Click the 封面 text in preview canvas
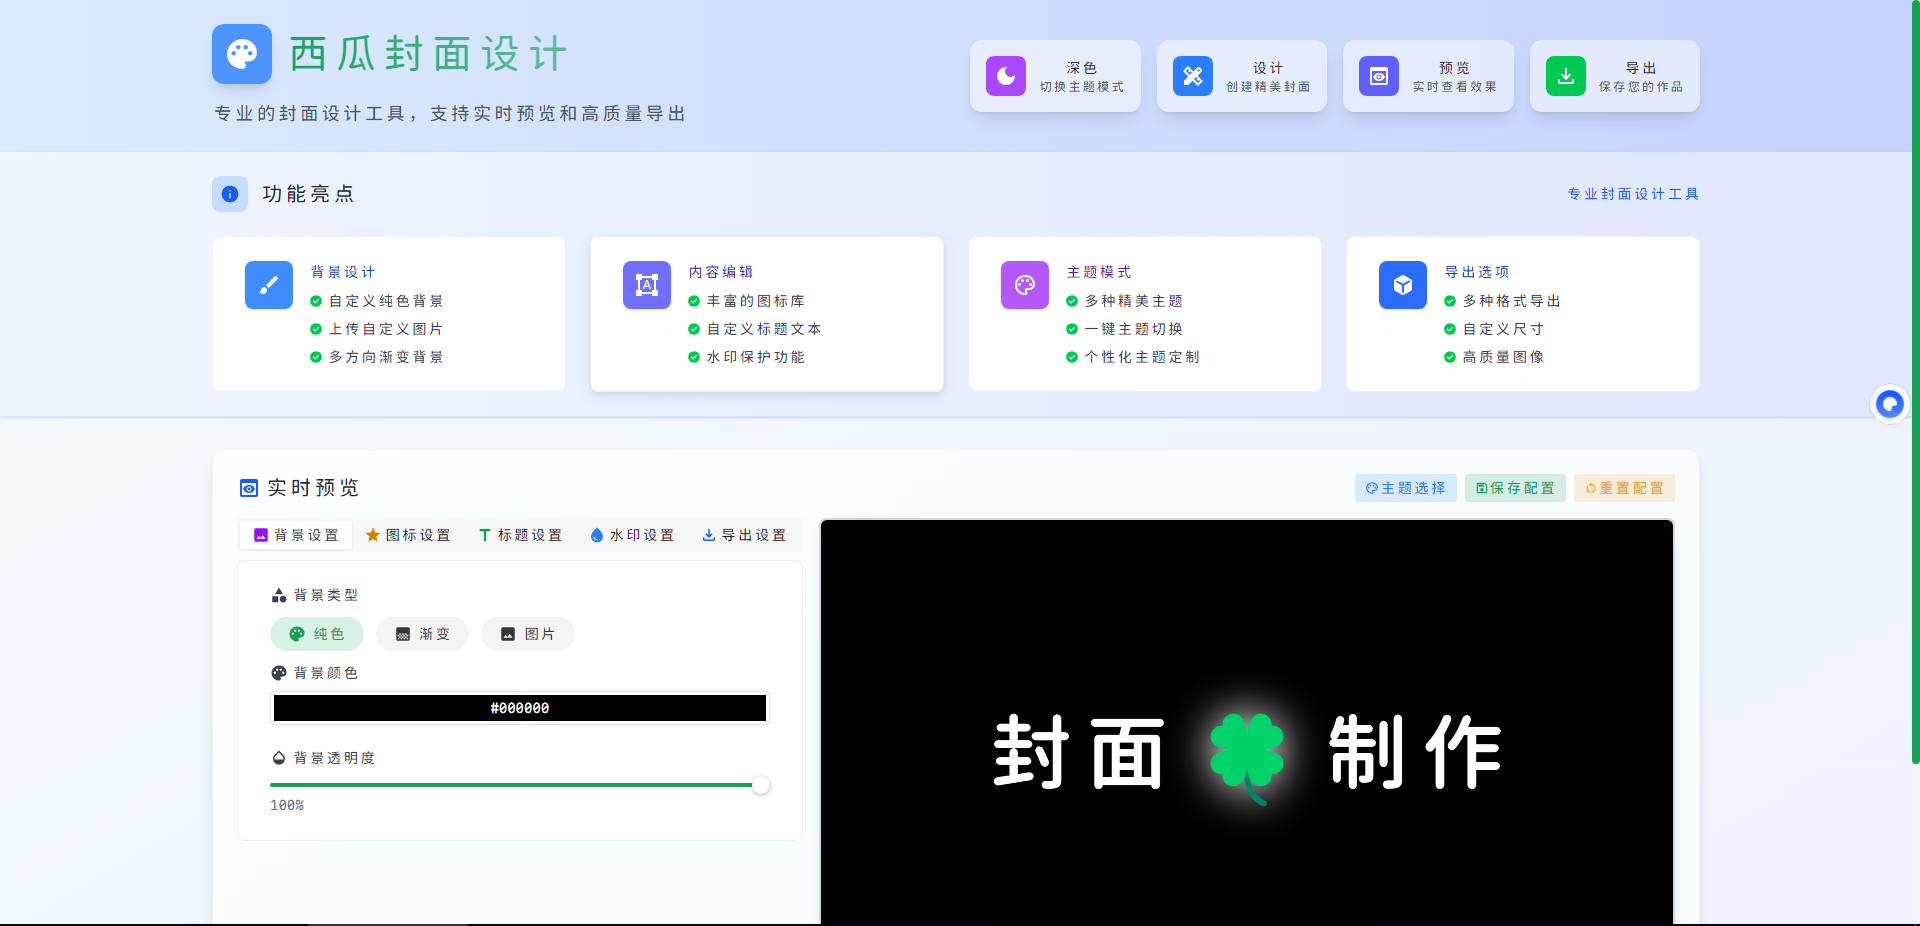Image resolution: width=1920 pixels, height=926 pixels. [1079, 753]
